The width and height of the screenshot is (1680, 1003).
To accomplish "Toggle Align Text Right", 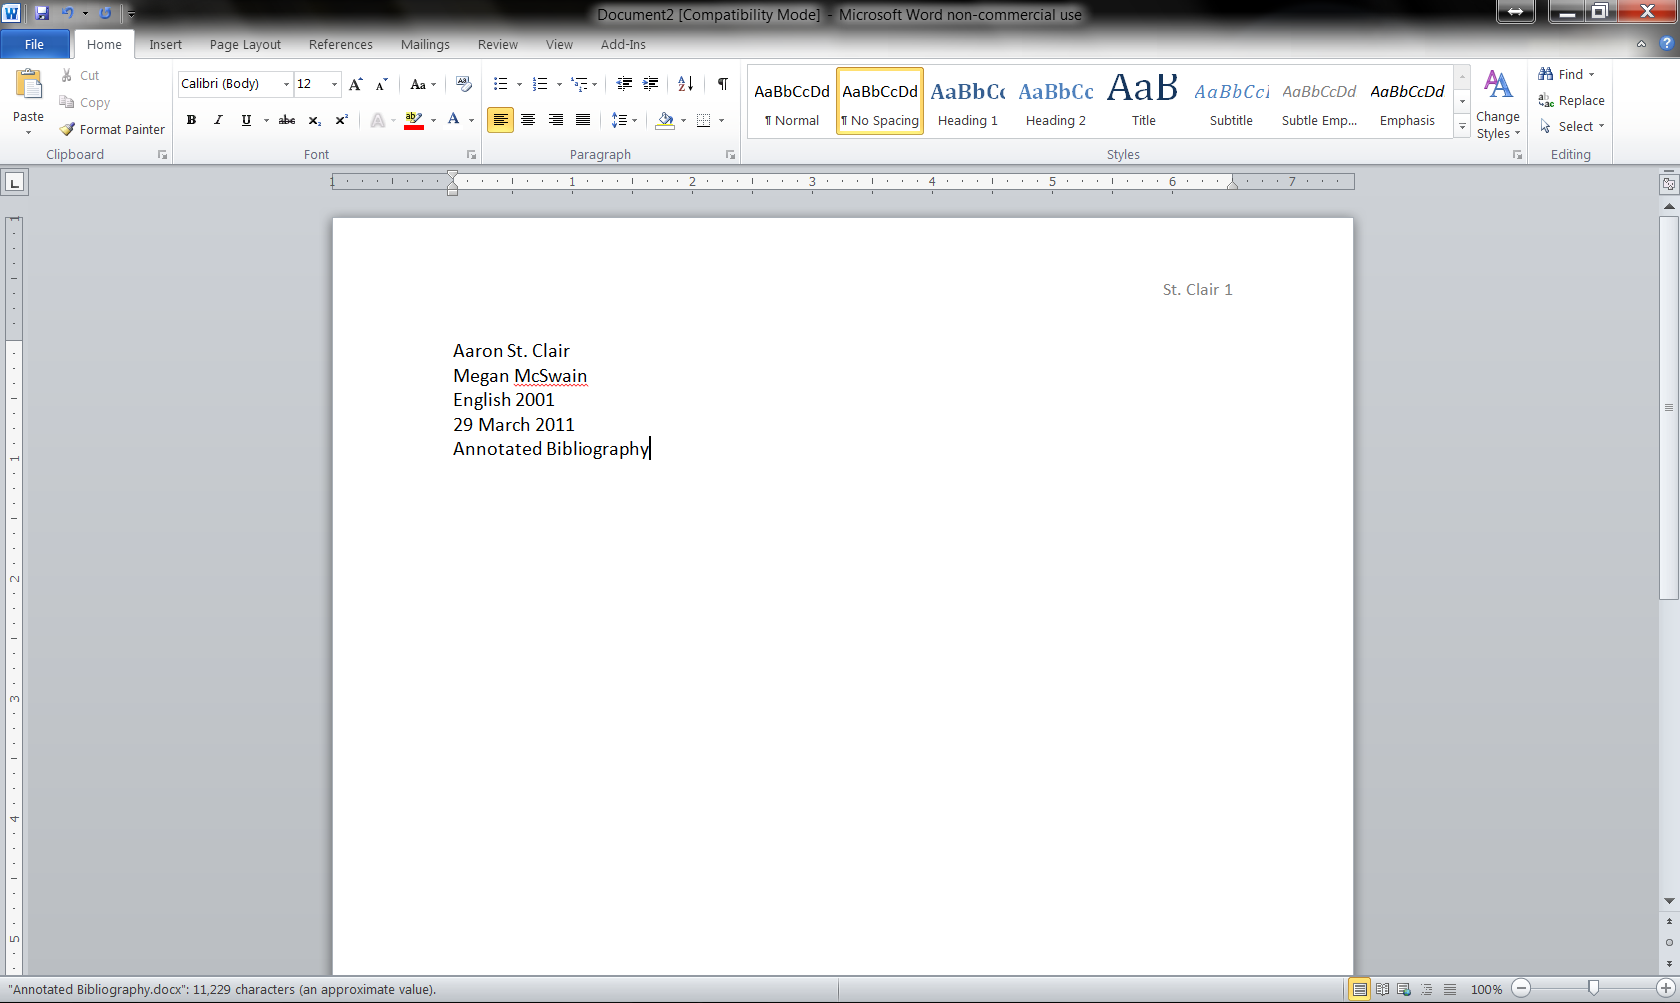I will coord(555,120).
